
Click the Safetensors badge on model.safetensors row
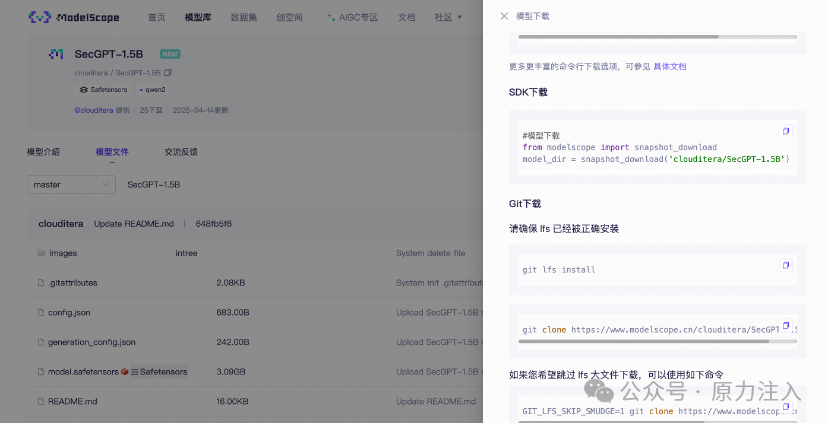(x=159, y=372)
